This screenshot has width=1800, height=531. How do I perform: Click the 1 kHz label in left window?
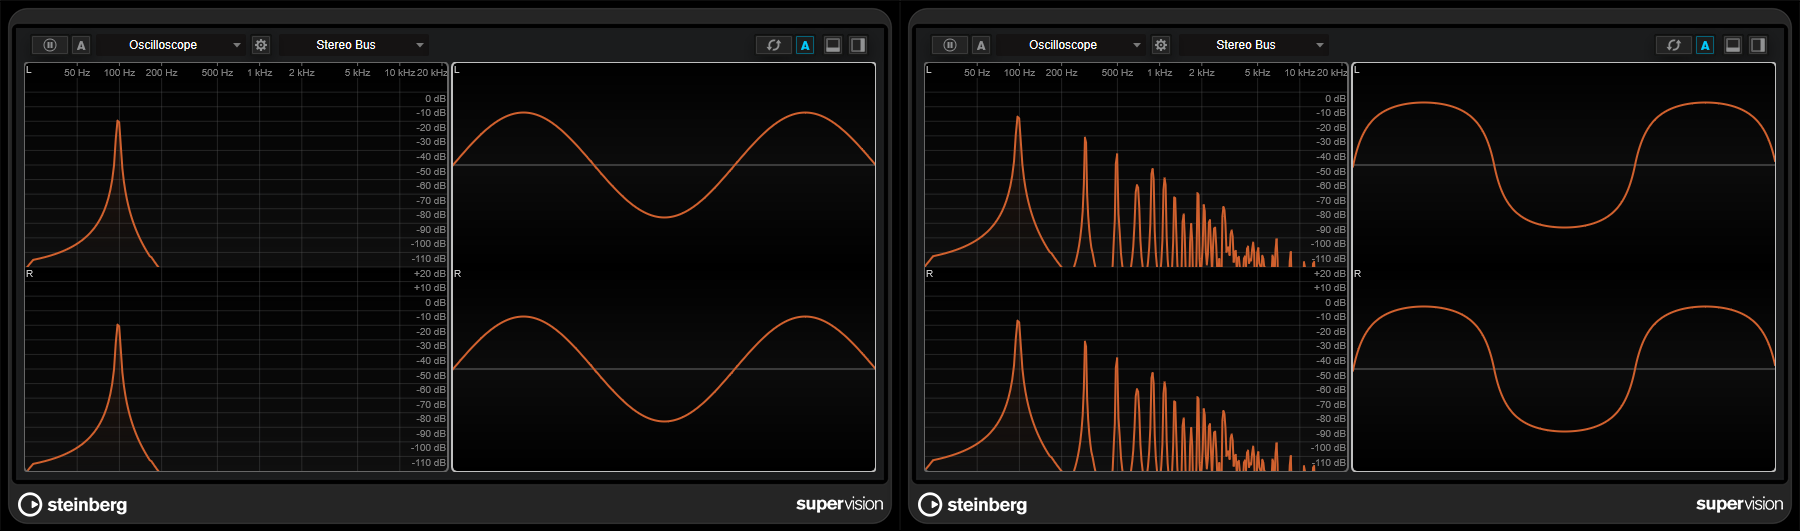260,73
